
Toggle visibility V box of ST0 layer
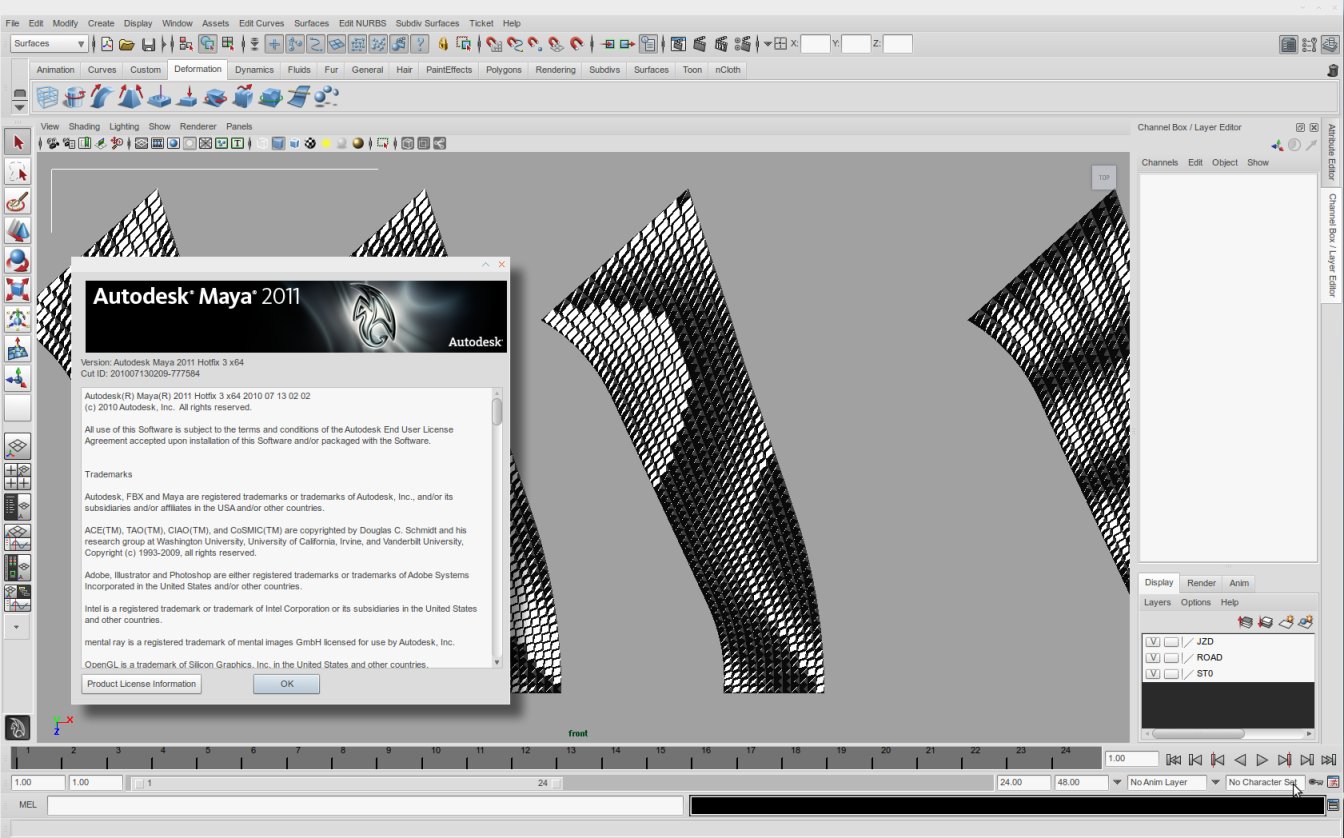click(1152, 674)
